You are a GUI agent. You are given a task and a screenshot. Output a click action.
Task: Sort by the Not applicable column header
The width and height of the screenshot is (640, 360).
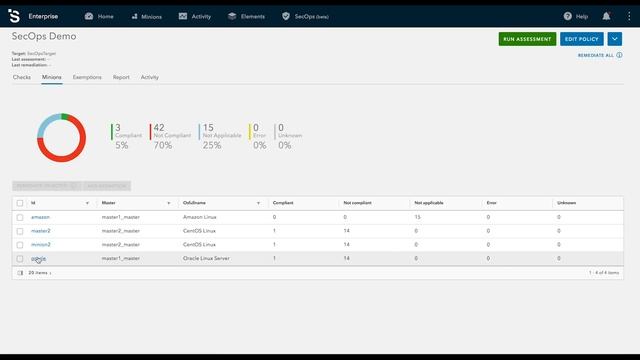[x=429, y=203]
